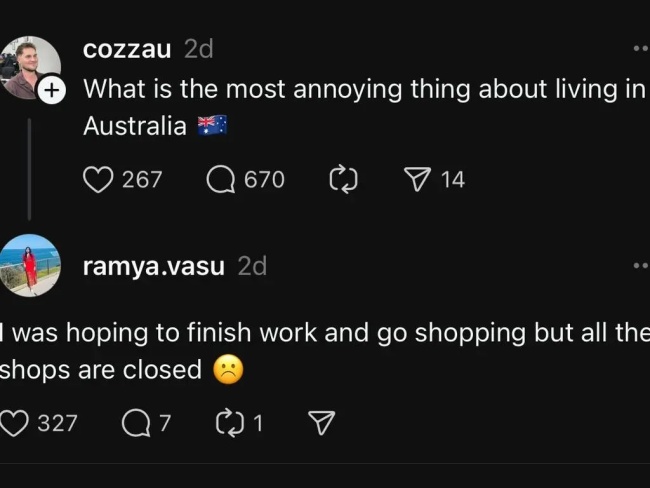This screenshot has height=488, width=650.
Task: Follow cozzau with the plus badge
Action: 52,90
